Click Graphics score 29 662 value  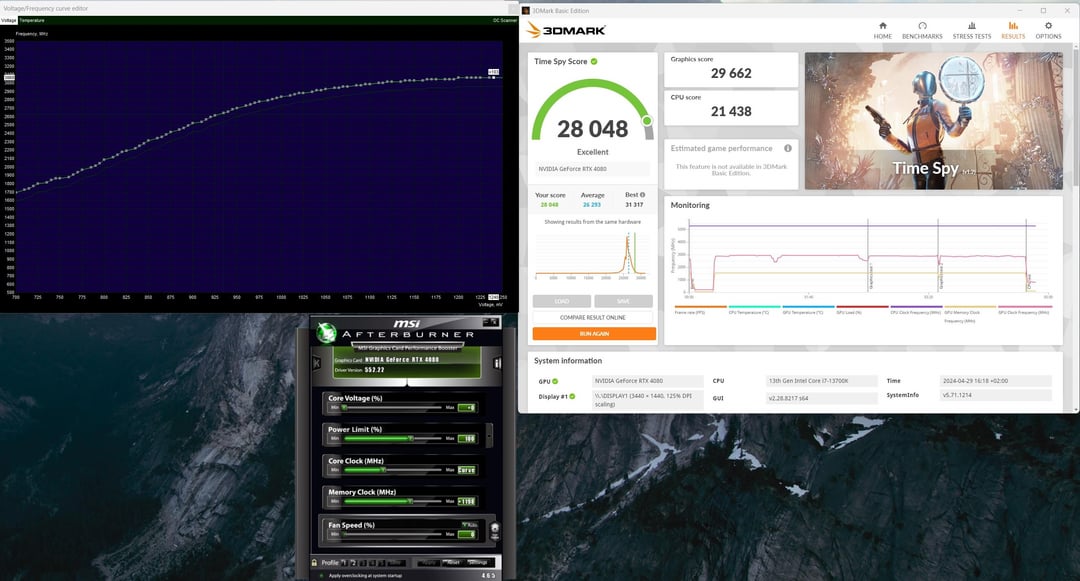pyautogui.click(x=731, y=73)
